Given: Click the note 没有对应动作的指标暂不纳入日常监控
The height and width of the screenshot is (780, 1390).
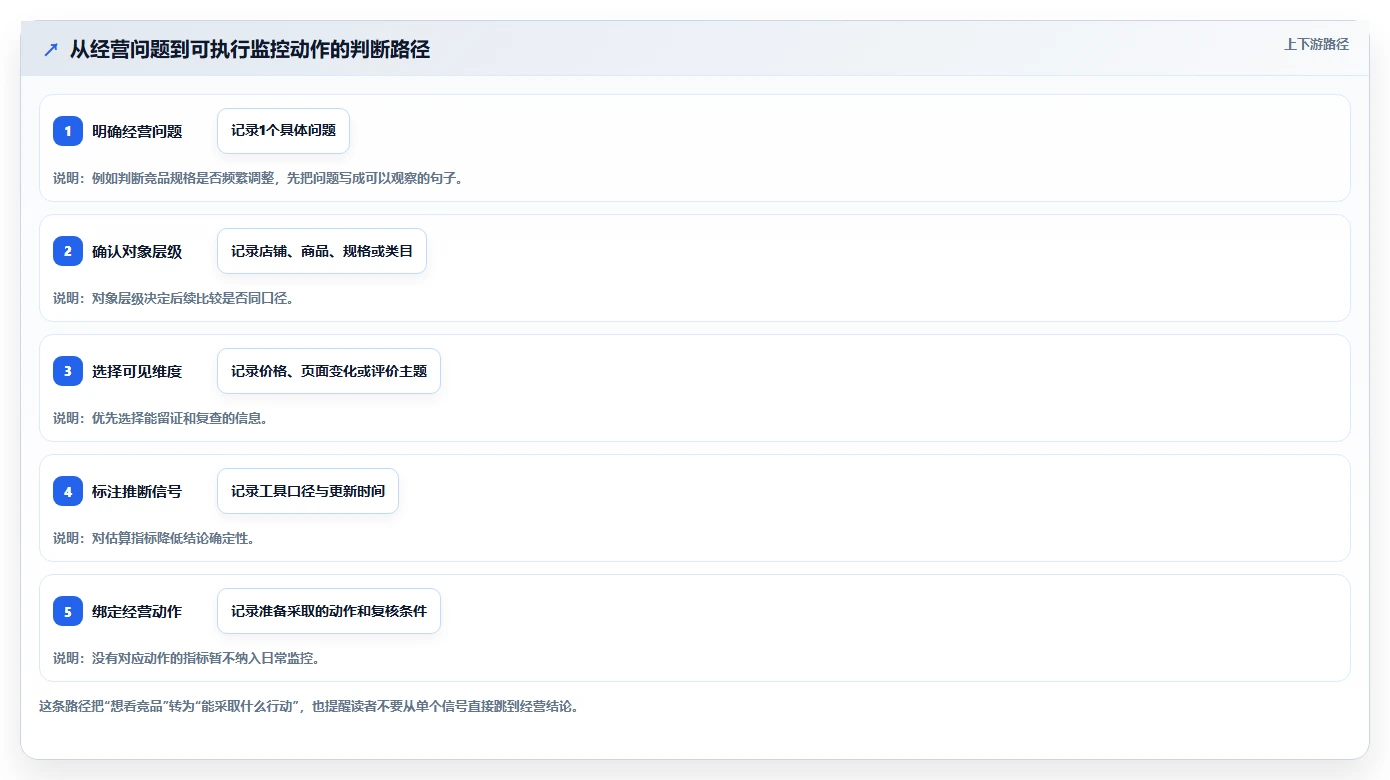Looking at the screenshot, I should click(186, 658).
